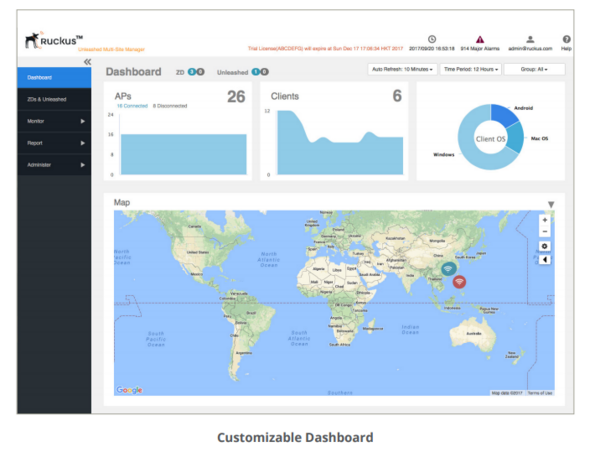Select the Administer sidebar item
This screenshot has width=600, height=452.
(54, 165)
